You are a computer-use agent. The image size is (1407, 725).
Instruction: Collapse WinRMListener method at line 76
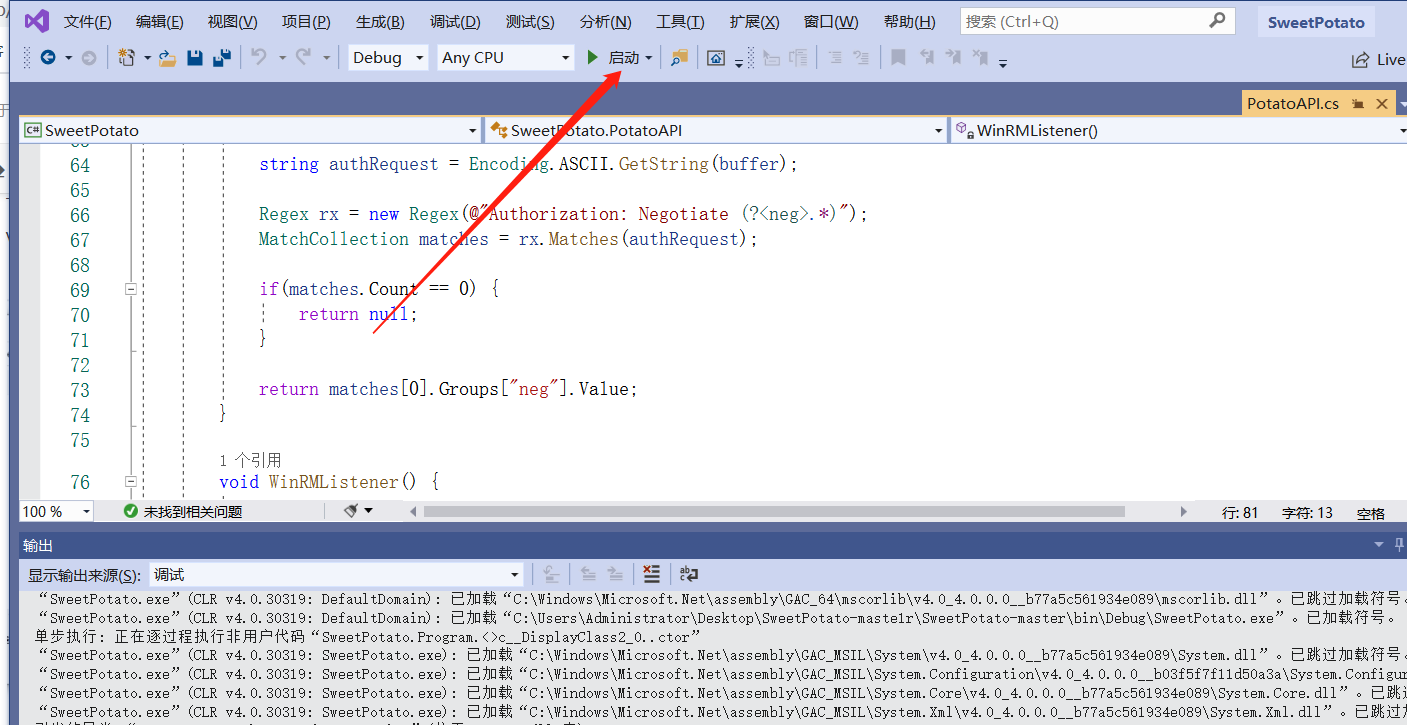130,481
